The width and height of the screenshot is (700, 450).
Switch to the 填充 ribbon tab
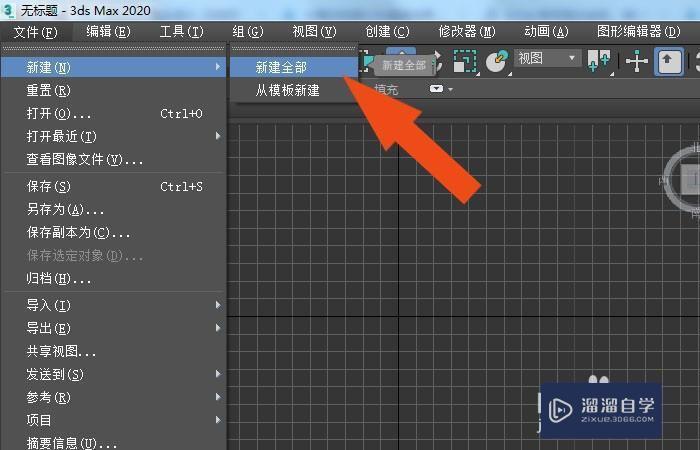coord(386,90)
